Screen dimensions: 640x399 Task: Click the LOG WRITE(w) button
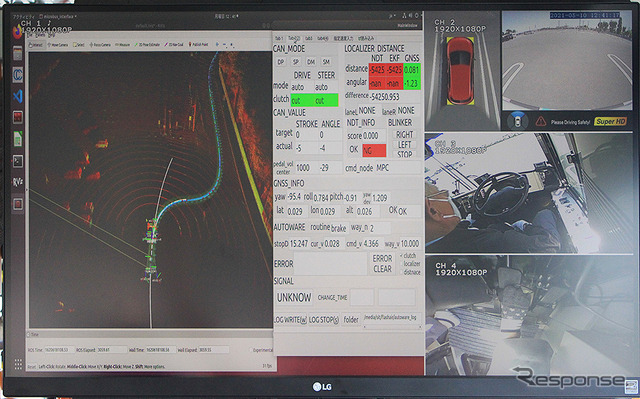(290, 319)
